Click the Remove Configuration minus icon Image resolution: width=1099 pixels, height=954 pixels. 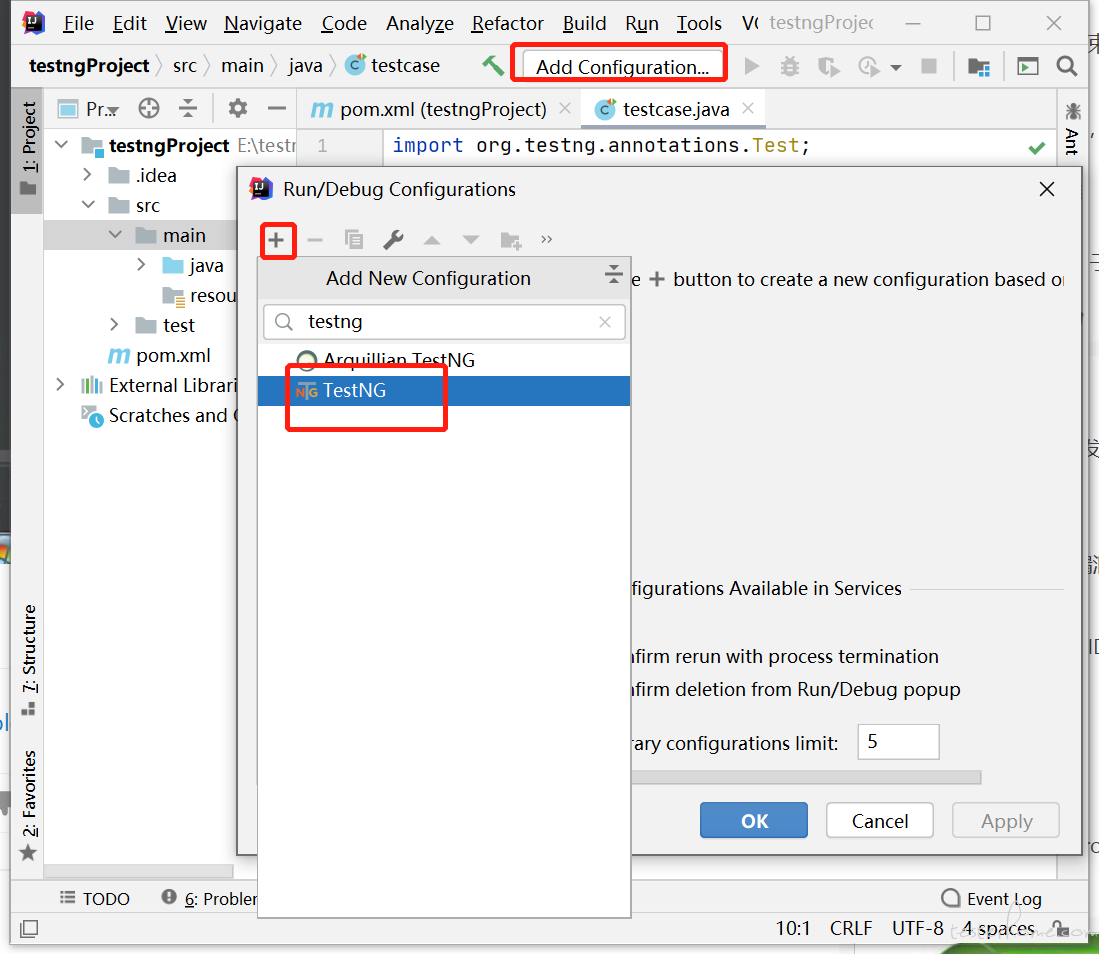315,240
